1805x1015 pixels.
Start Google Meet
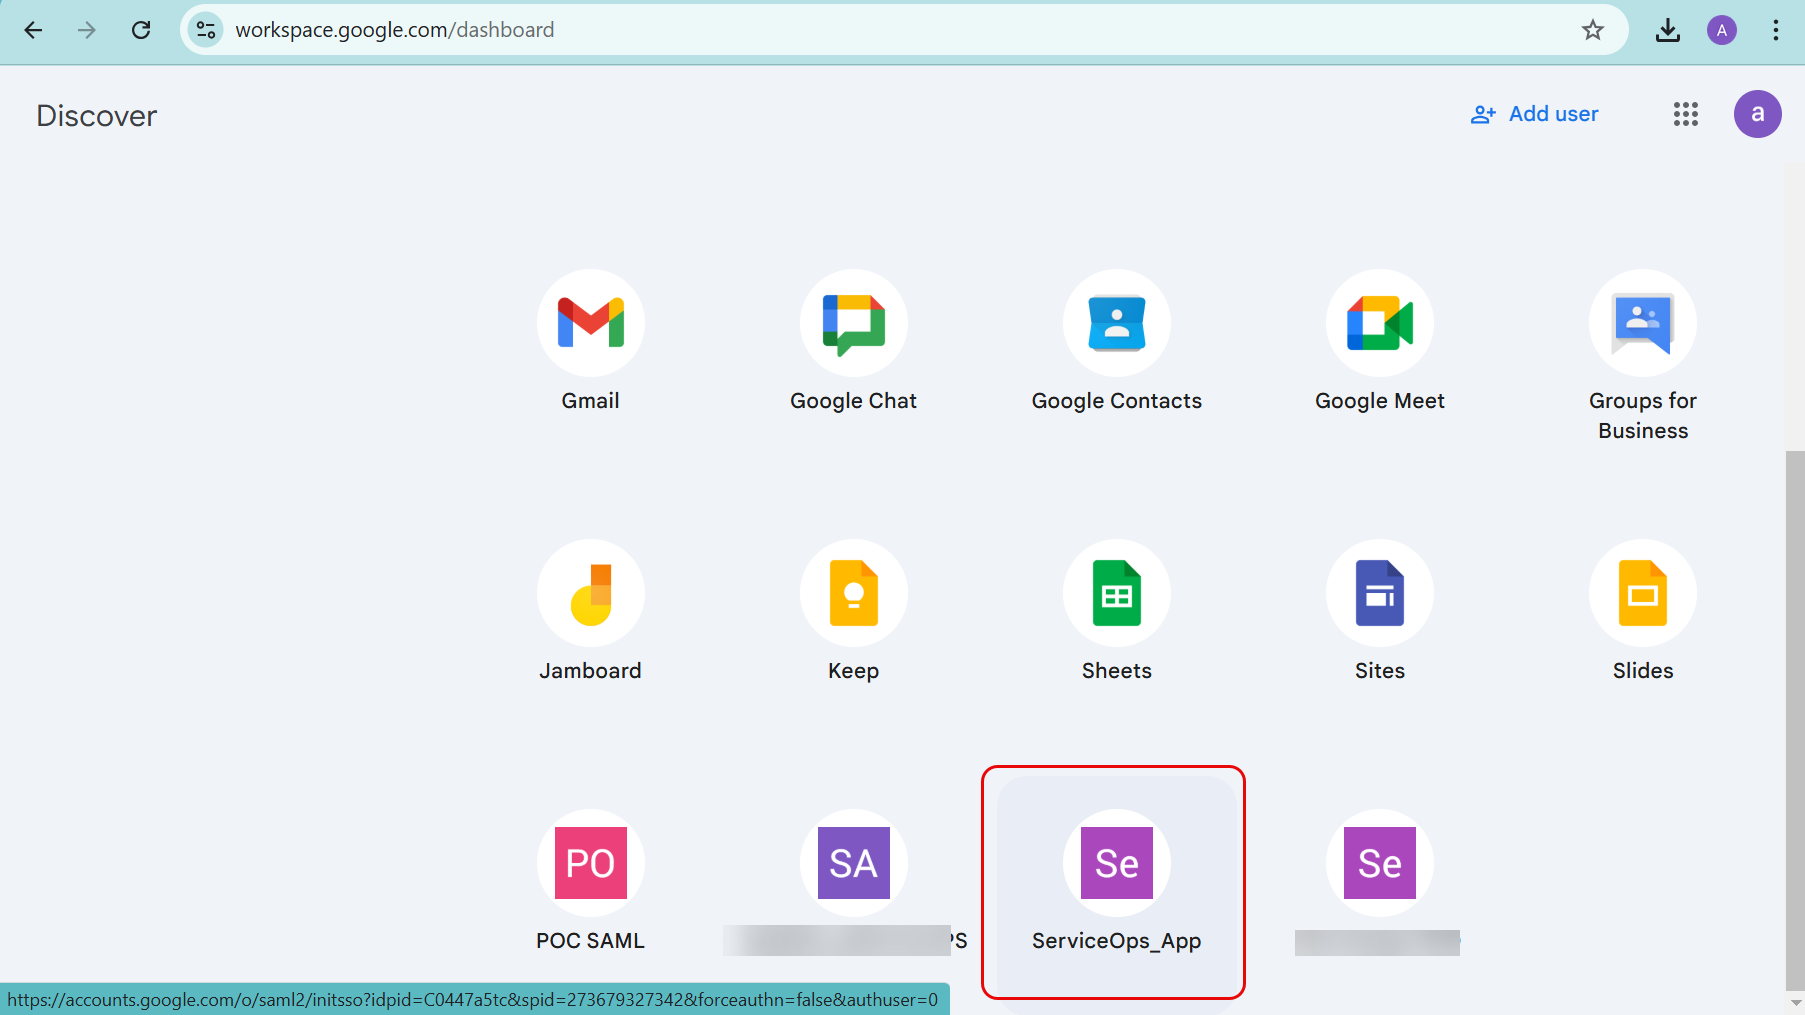tap(1379, 323)
